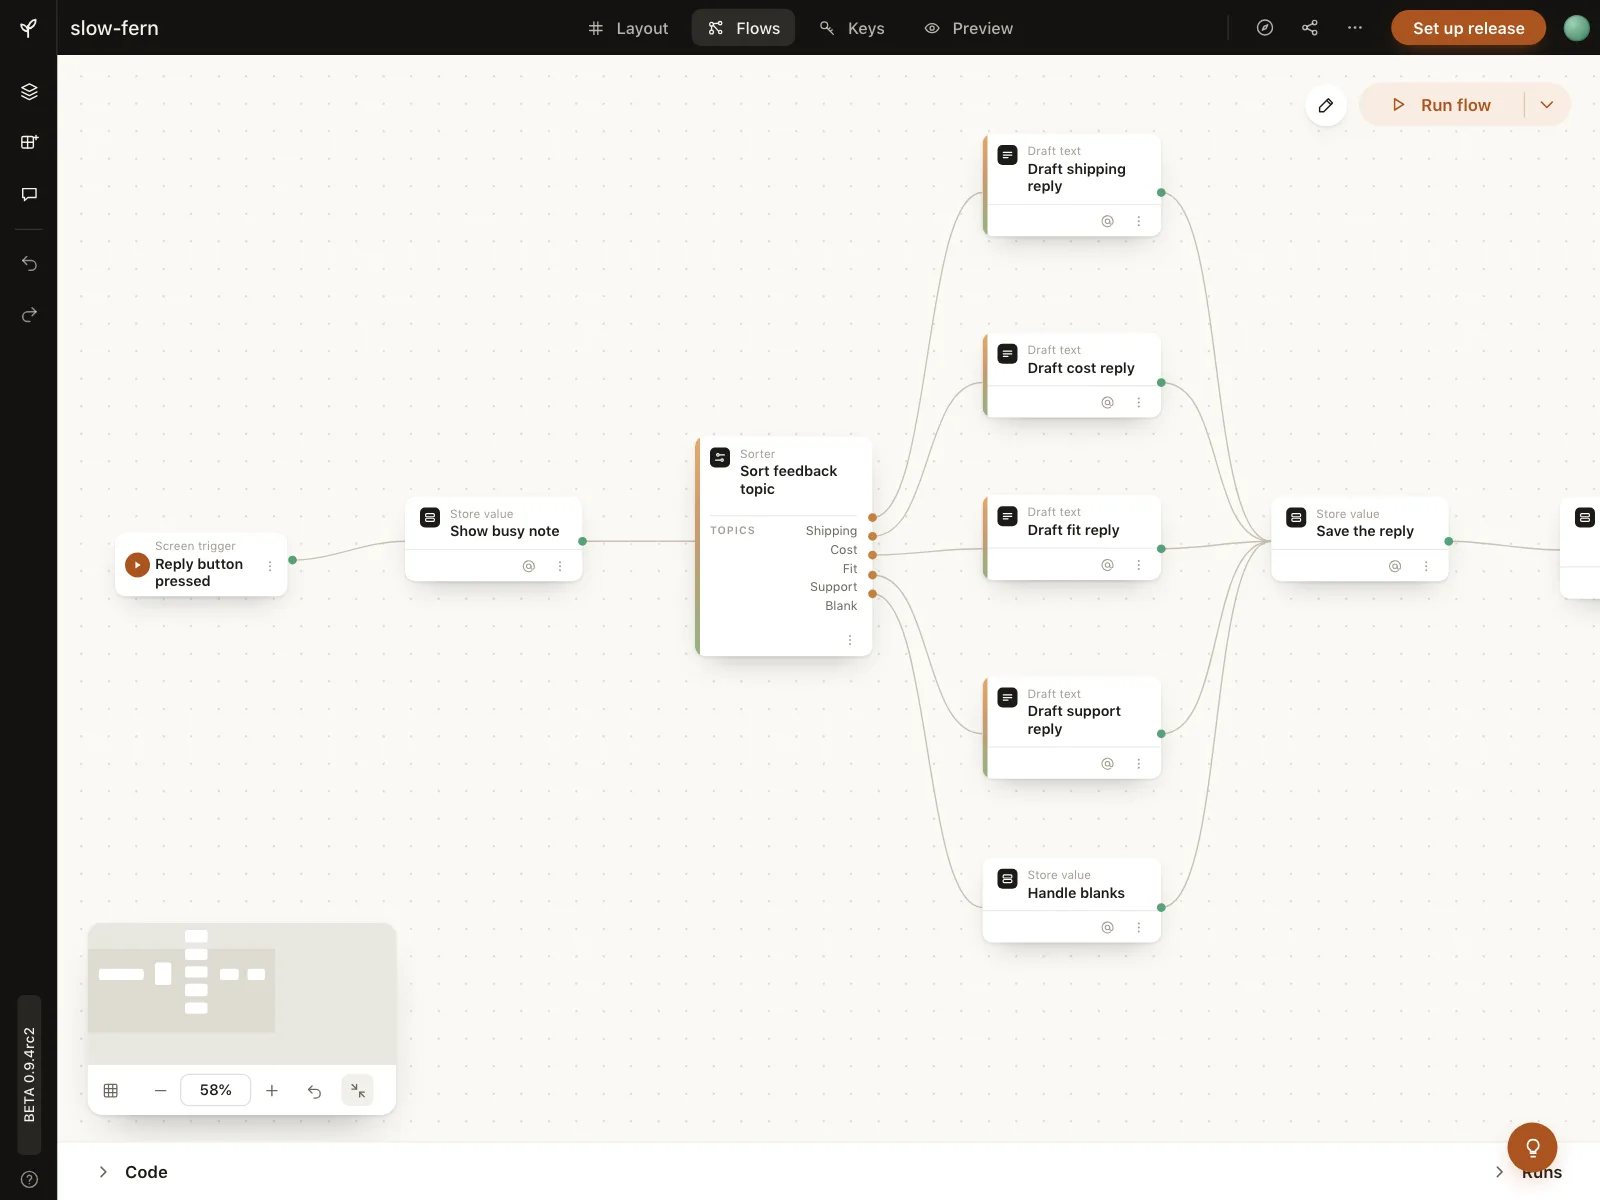The width and height of the screenshot is (1600, 1200).
Task: Select the Draft cost reply node title
Action: coord(1081,368)
